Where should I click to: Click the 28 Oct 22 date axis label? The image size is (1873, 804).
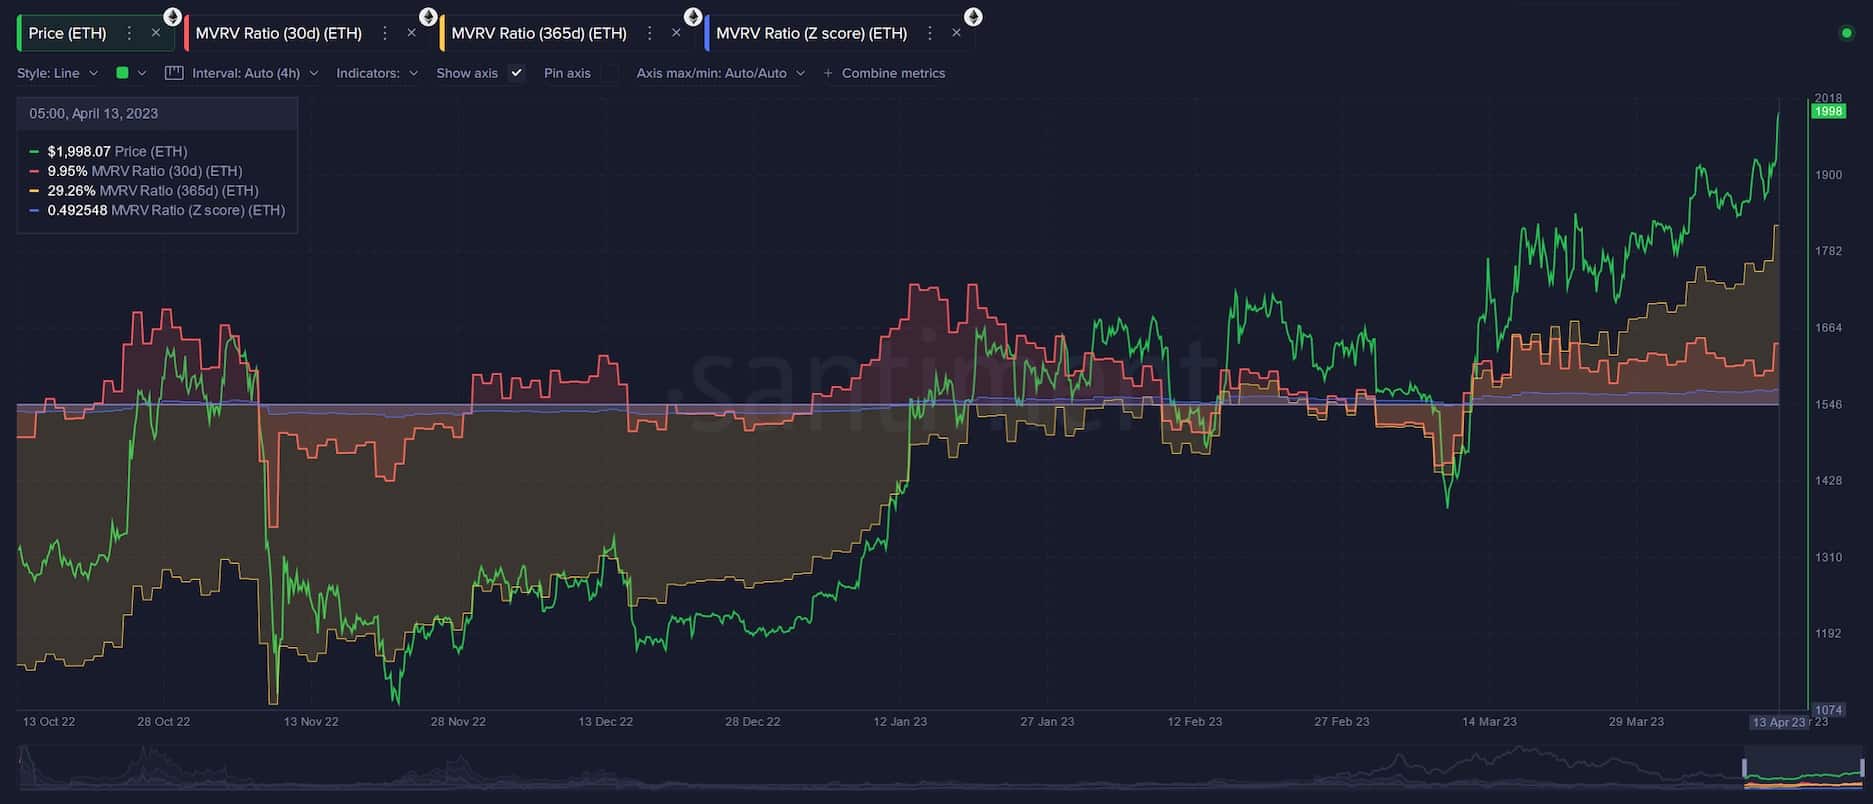pos(164,722)
